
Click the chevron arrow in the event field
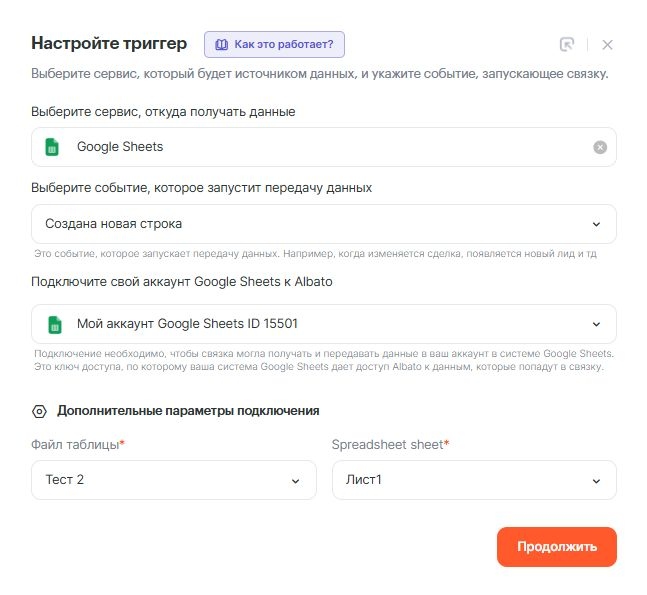point(597,224)
